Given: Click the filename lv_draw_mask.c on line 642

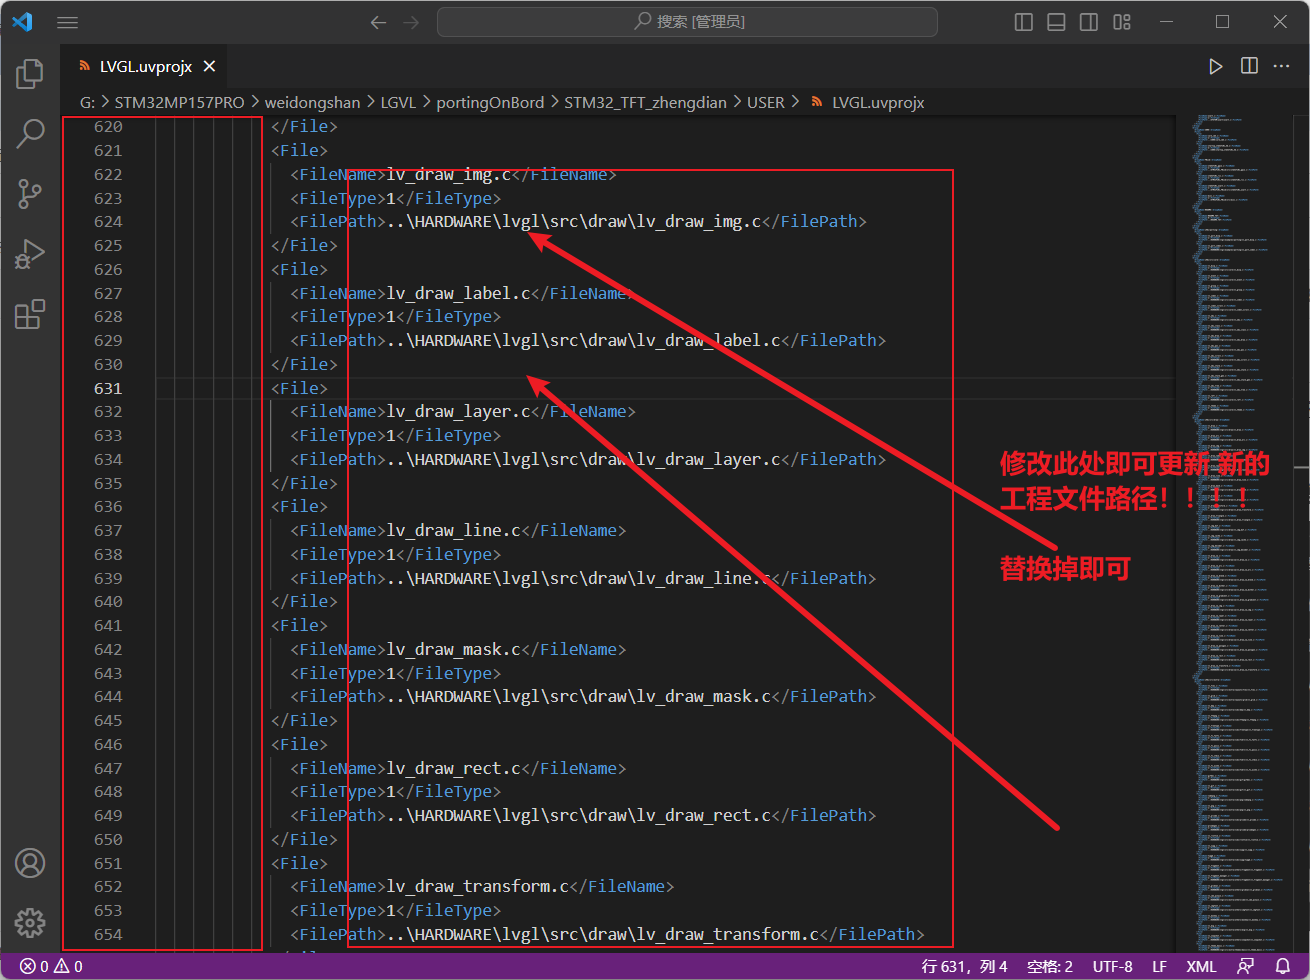Looking at the screenshot, I should 453,649.
